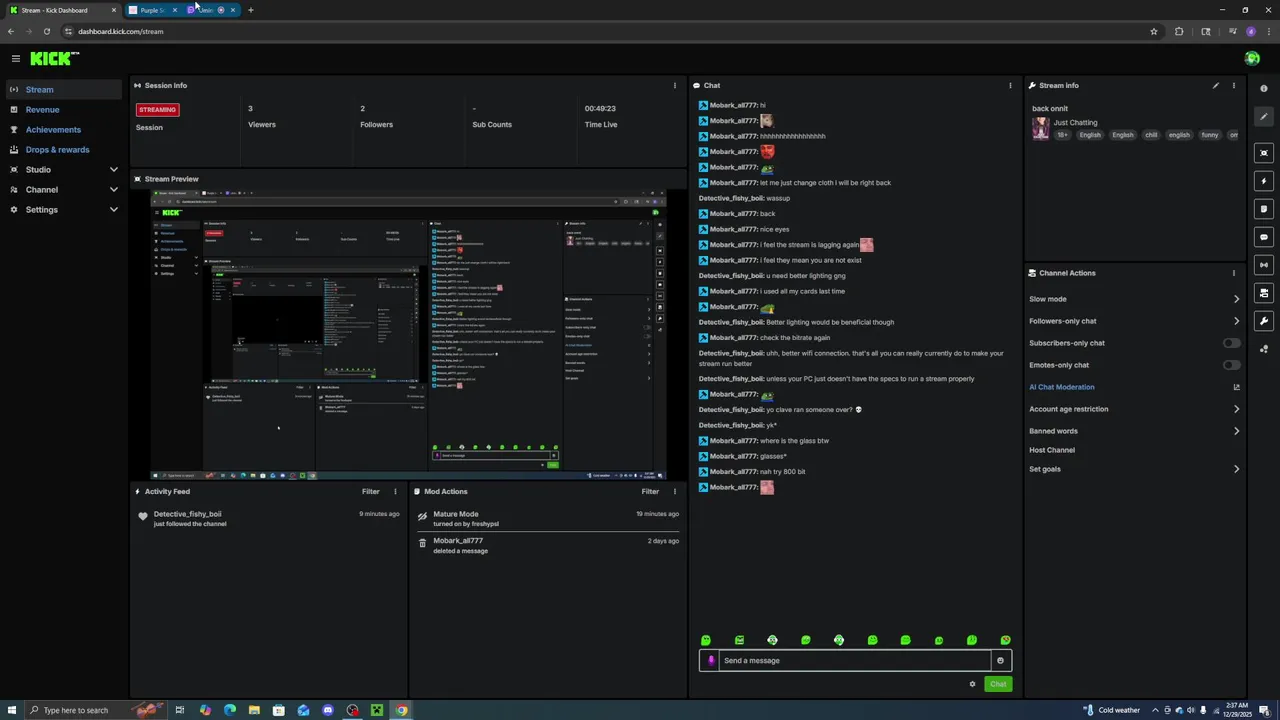Click the Just Chatting category thumbnail

(x=1041, y=128)
